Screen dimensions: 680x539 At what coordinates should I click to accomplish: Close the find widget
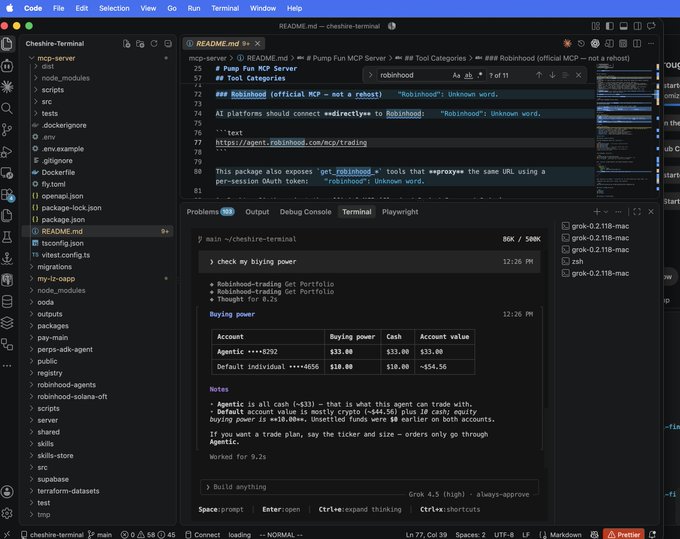click(579, 75)
